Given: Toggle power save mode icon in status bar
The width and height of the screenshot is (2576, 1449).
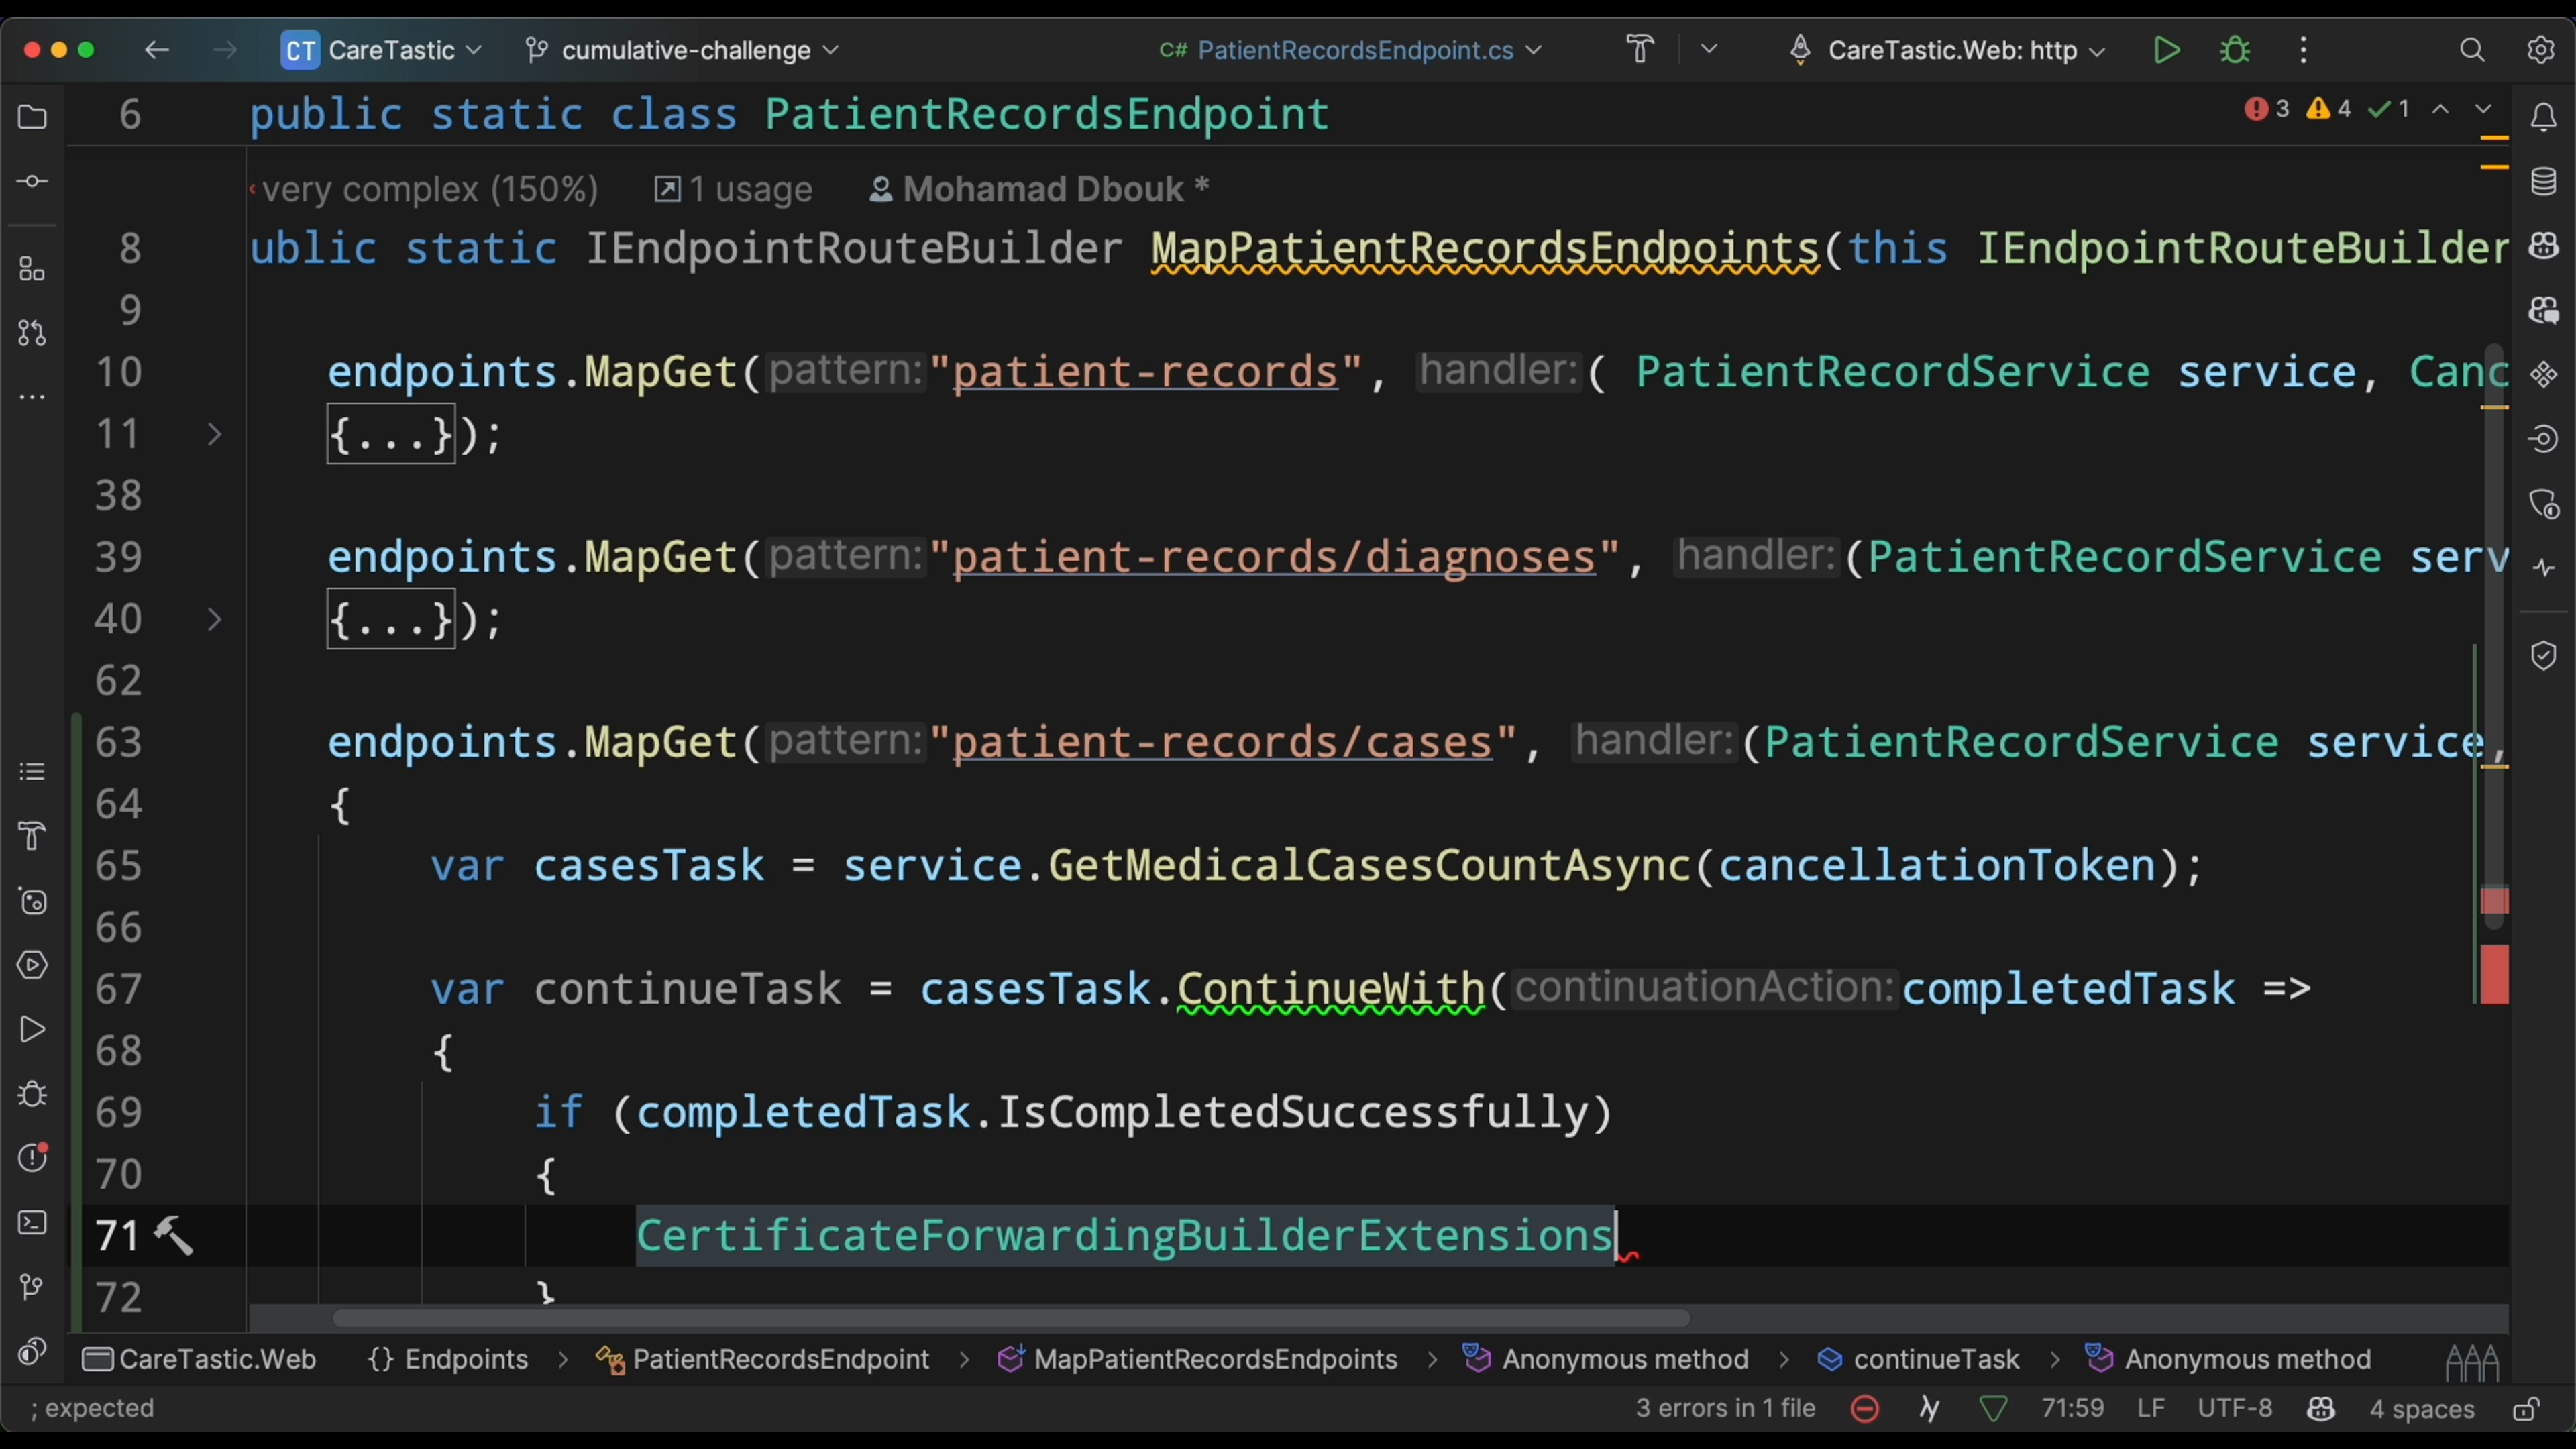Looking at the screenshot, I should point(1929,1409).
